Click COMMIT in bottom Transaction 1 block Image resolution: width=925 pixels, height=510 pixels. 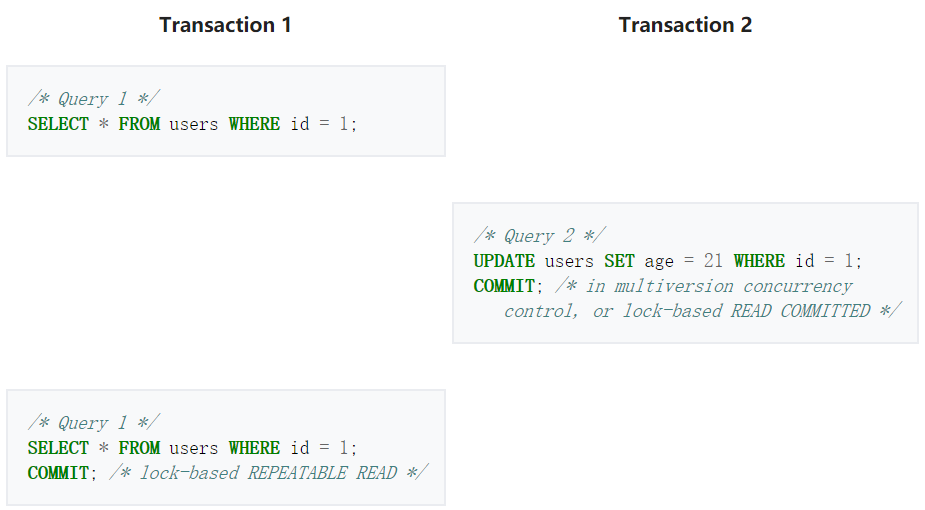(58, 473)
